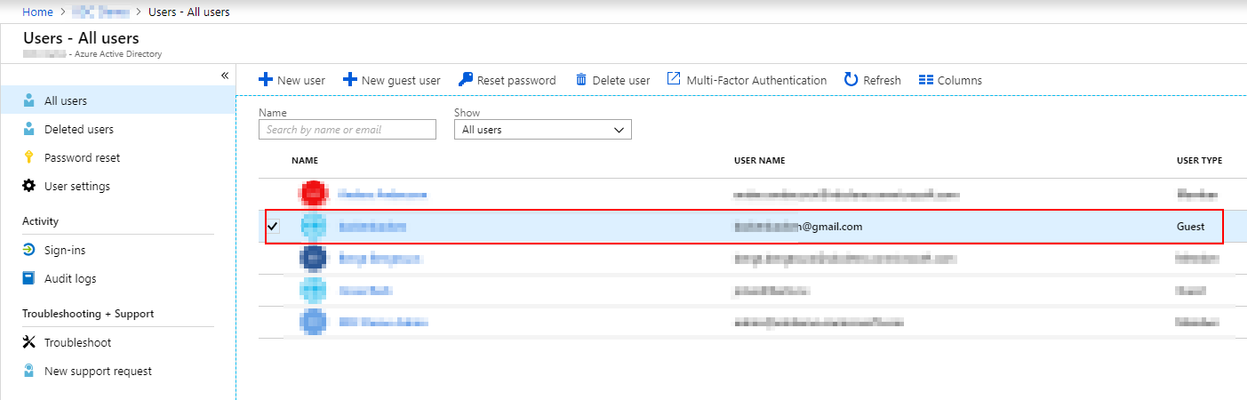Click the New guest user plus icon

tap(349, 80)
